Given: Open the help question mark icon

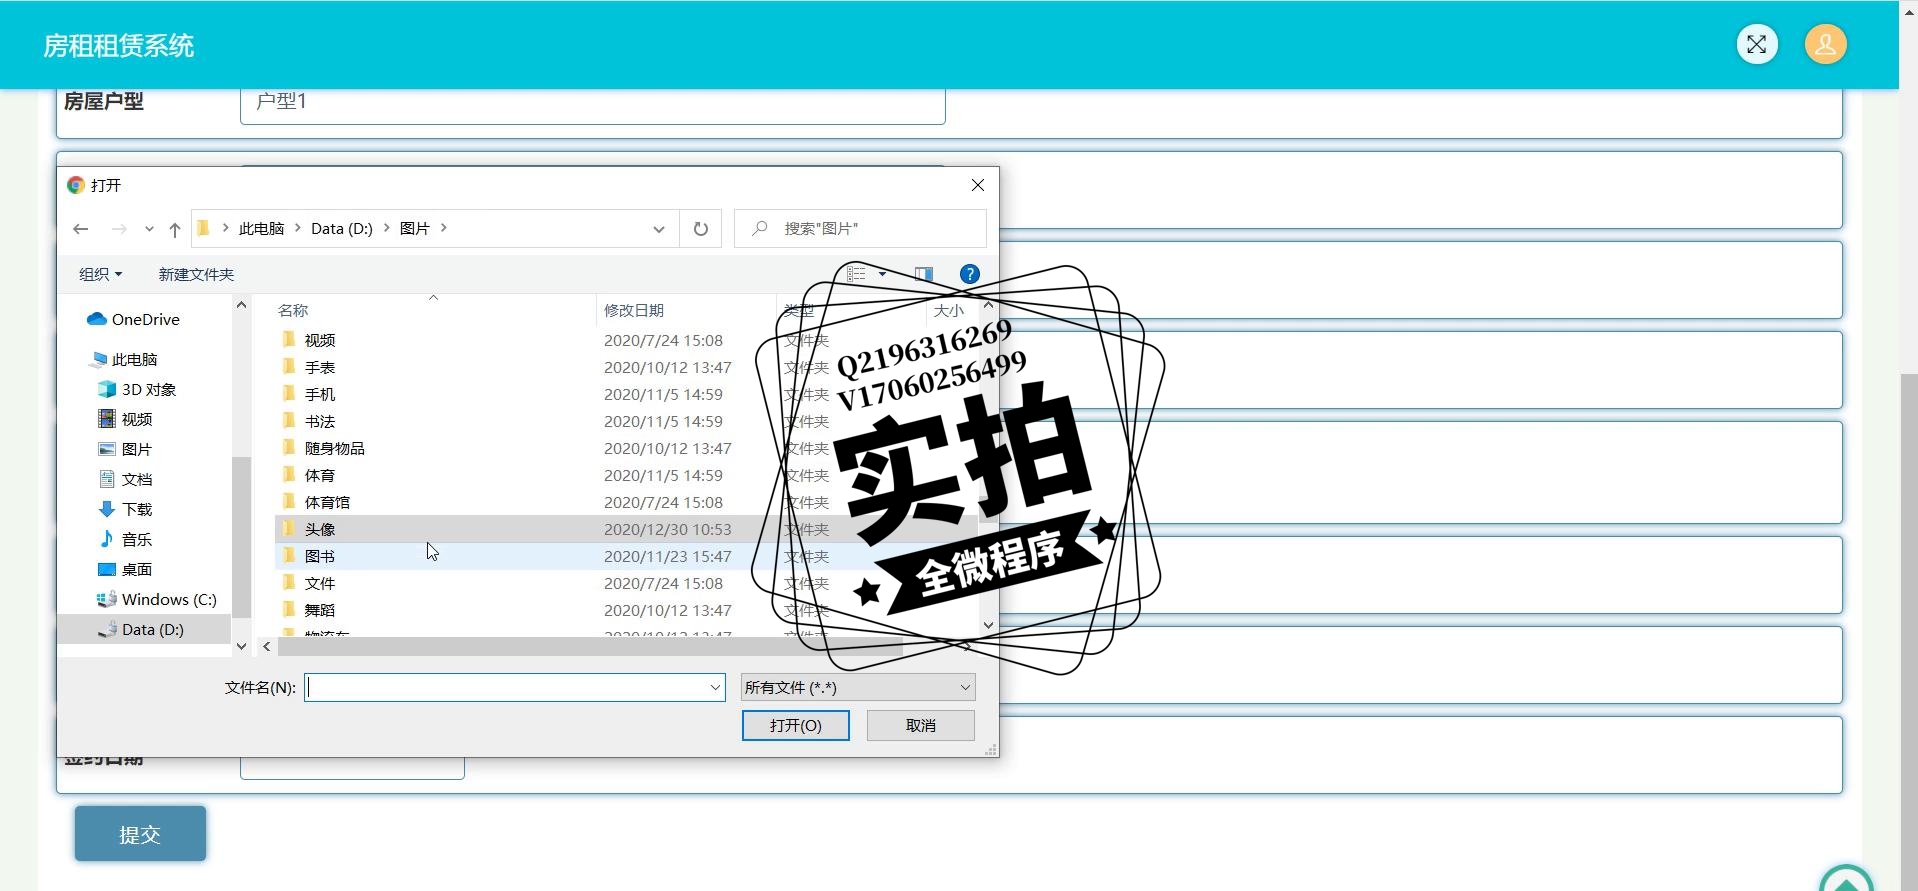Looking at the screenshot, I should tap(969, 274).
